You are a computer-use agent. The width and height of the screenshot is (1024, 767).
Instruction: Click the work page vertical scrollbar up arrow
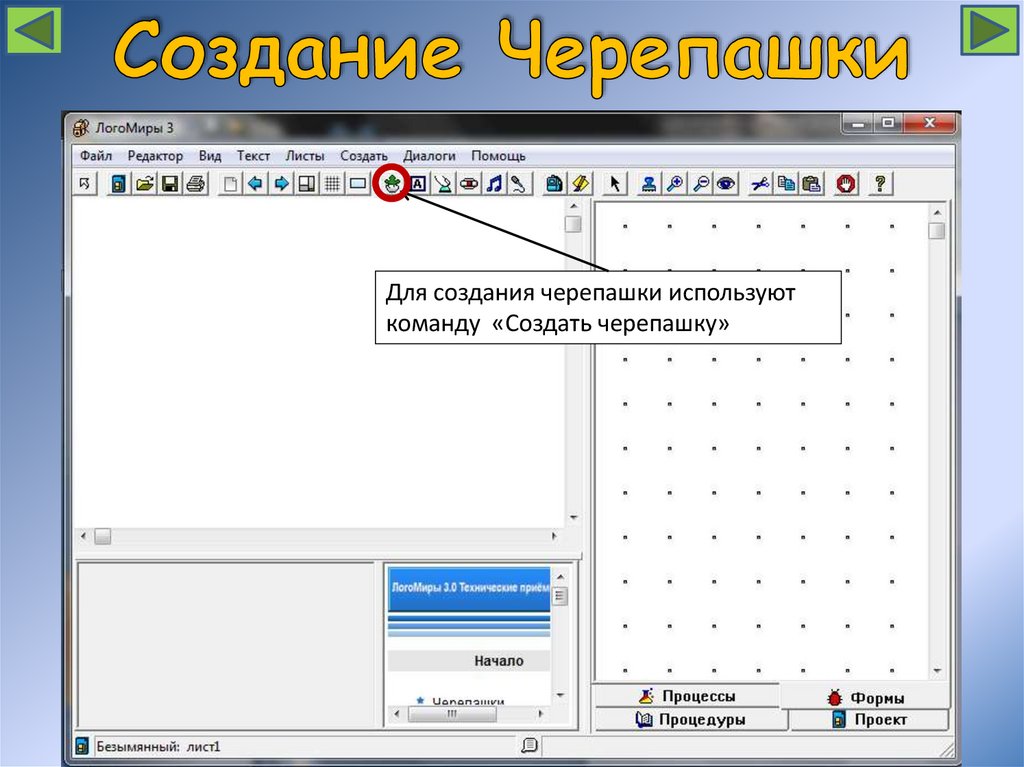tap(573, 206)
